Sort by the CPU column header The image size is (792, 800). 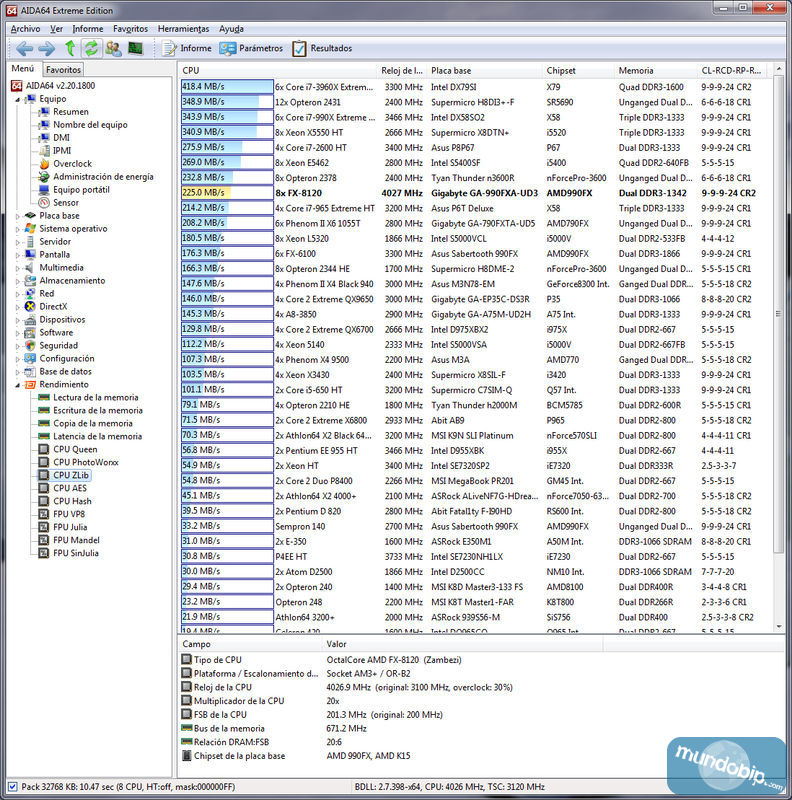pos(278,70)
